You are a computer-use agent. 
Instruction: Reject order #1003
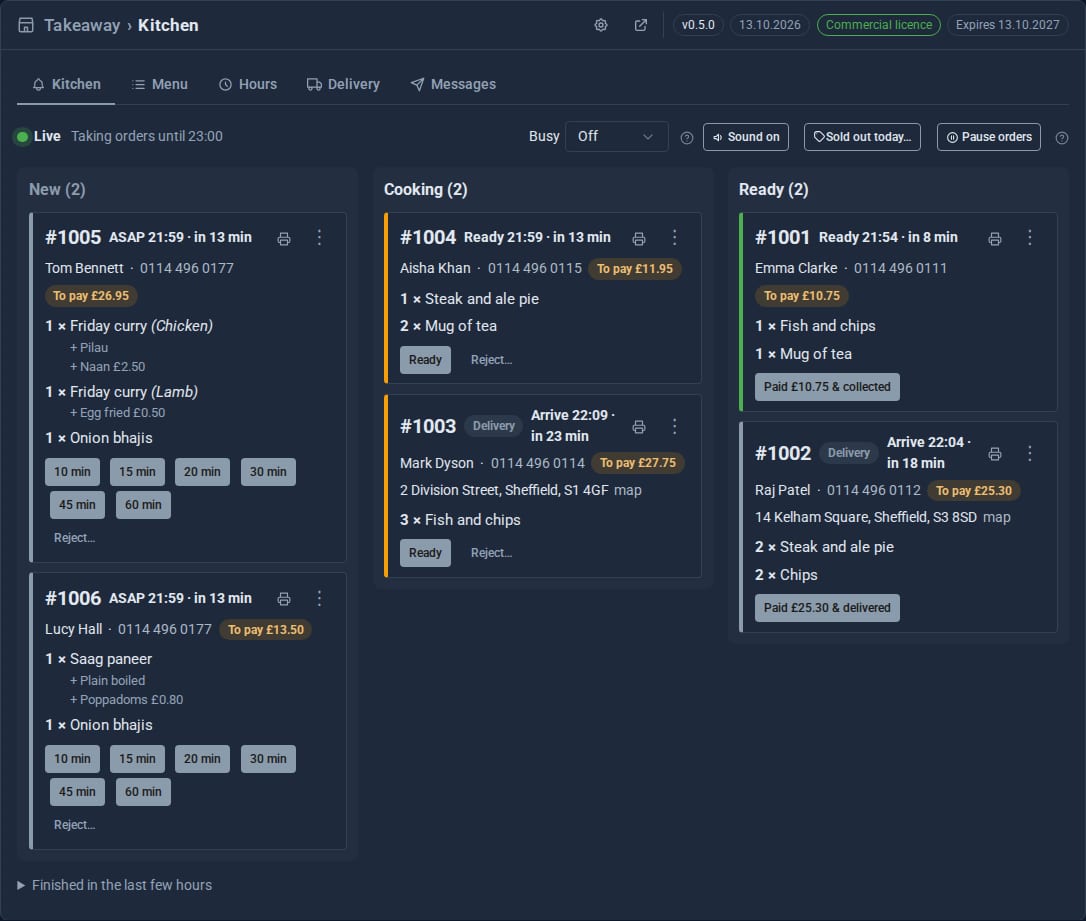point(492,553)
